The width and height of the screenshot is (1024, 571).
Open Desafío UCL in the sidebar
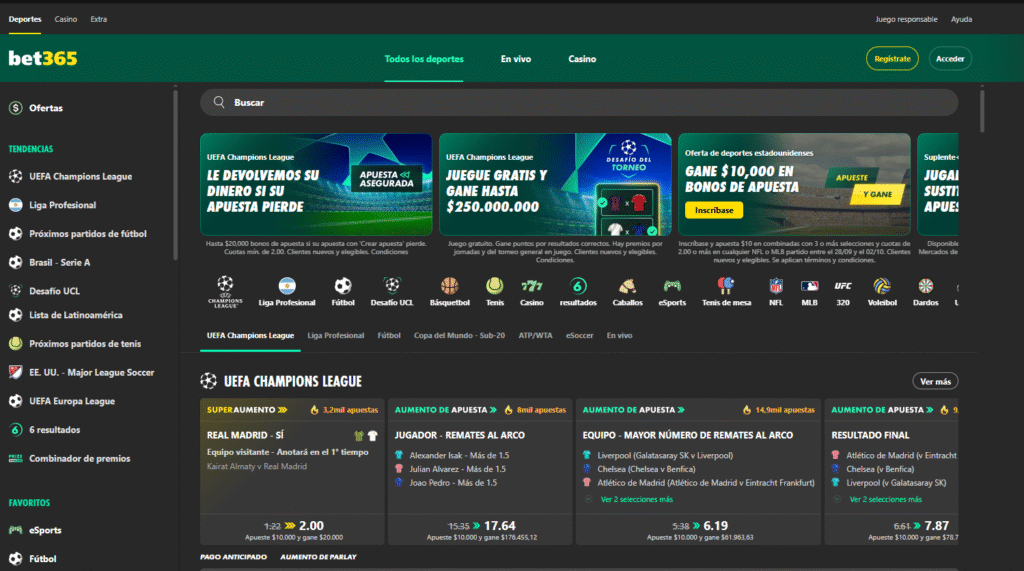coord(54,291)
